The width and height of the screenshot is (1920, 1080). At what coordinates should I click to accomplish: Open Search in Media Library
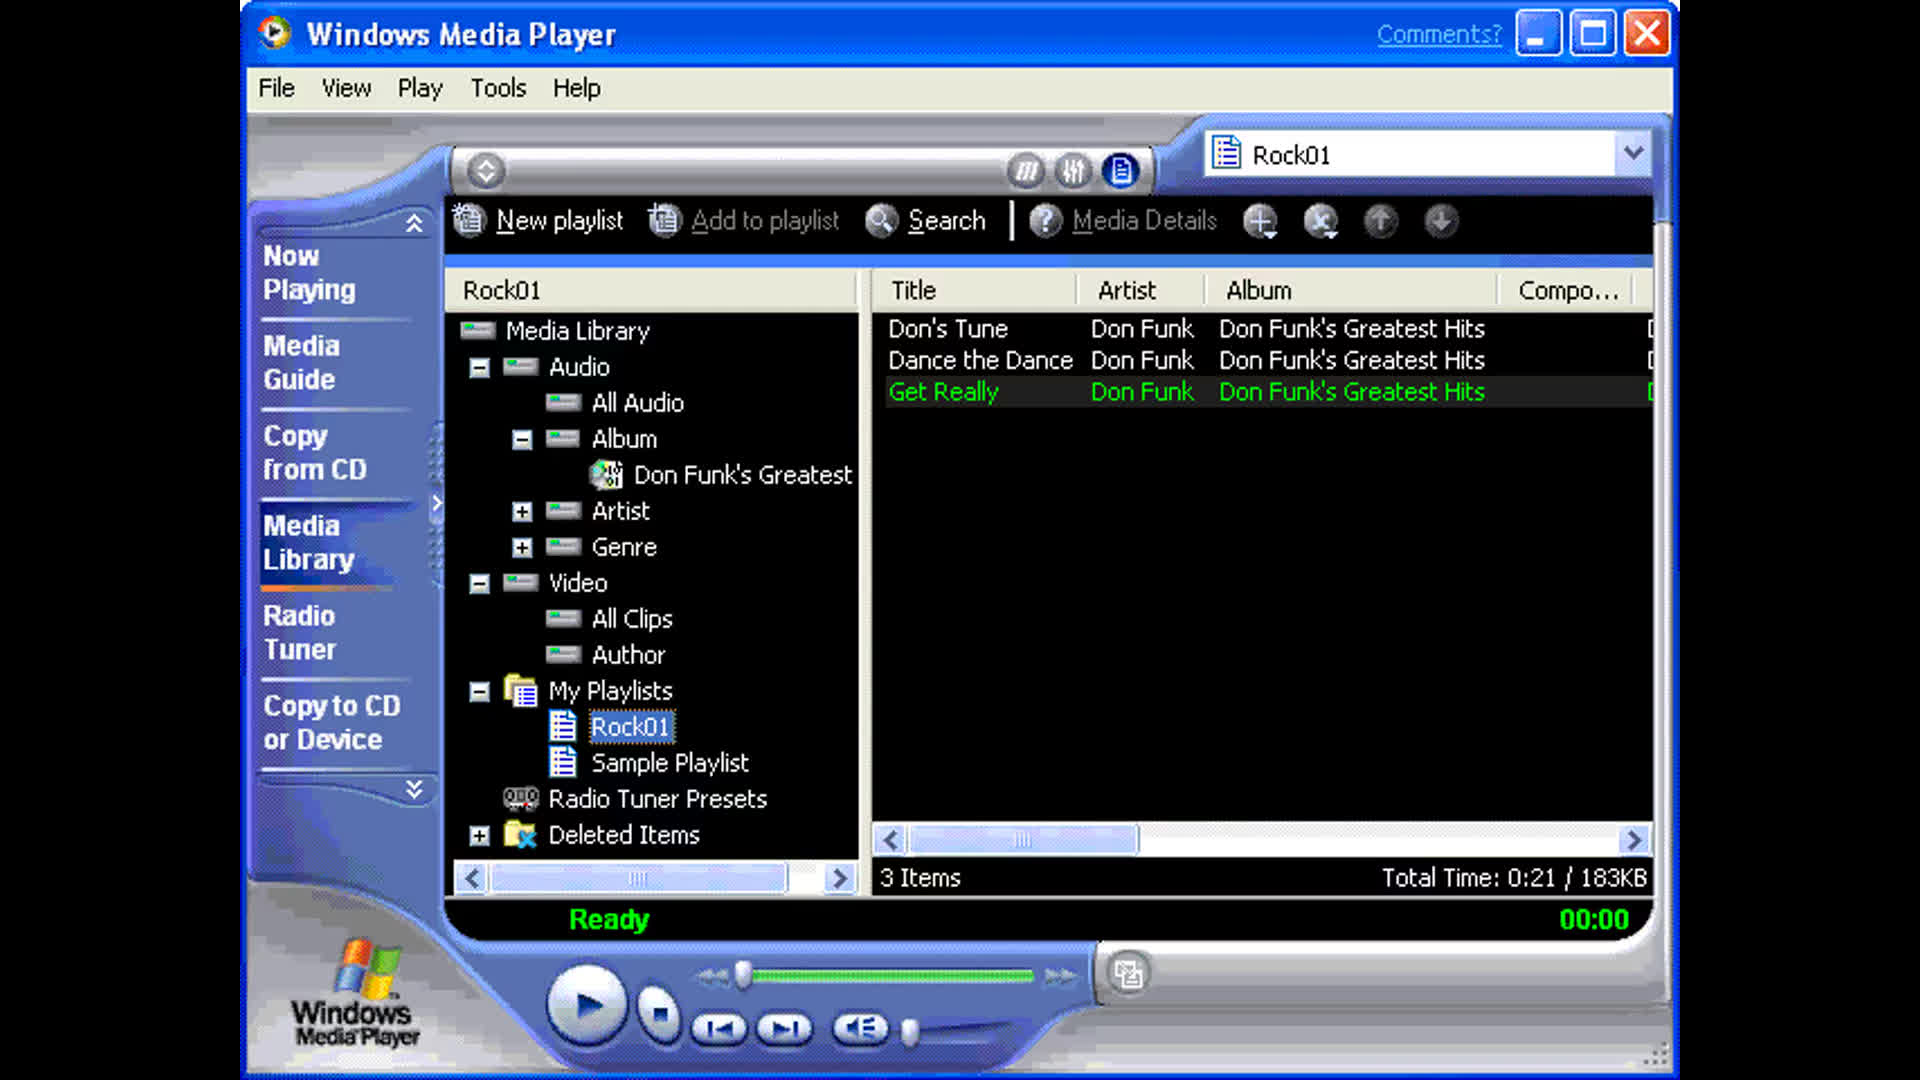tap(926, 220)
